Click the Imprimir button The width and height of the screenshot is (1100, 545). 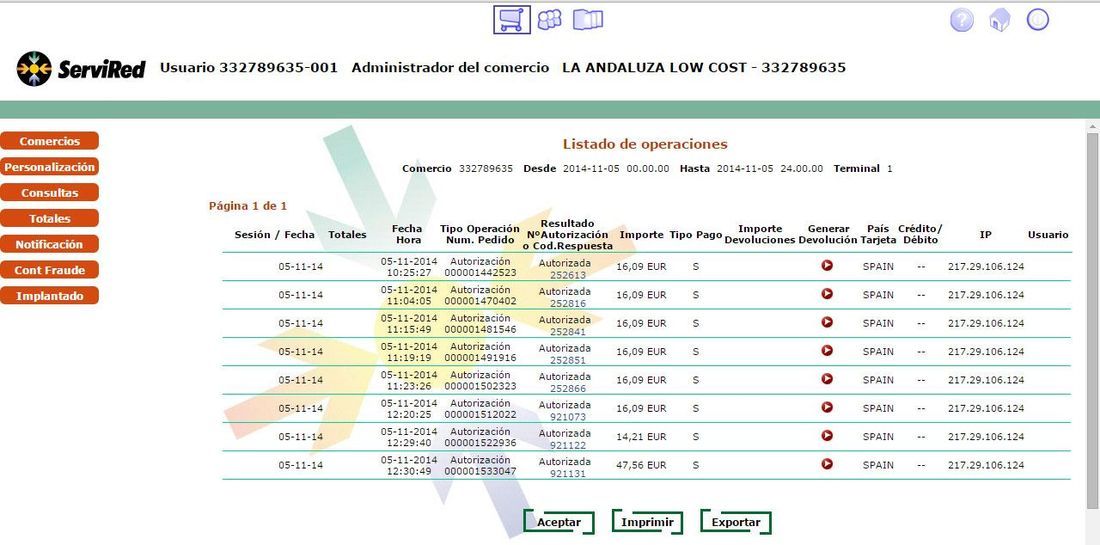[648, 522]
